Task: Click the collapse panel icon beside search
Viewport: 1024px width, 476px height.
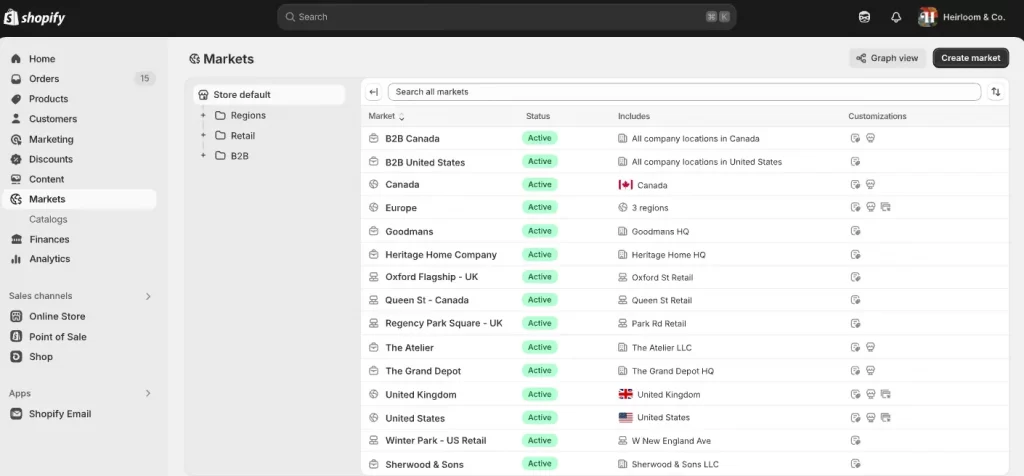Action: [374, 92]
